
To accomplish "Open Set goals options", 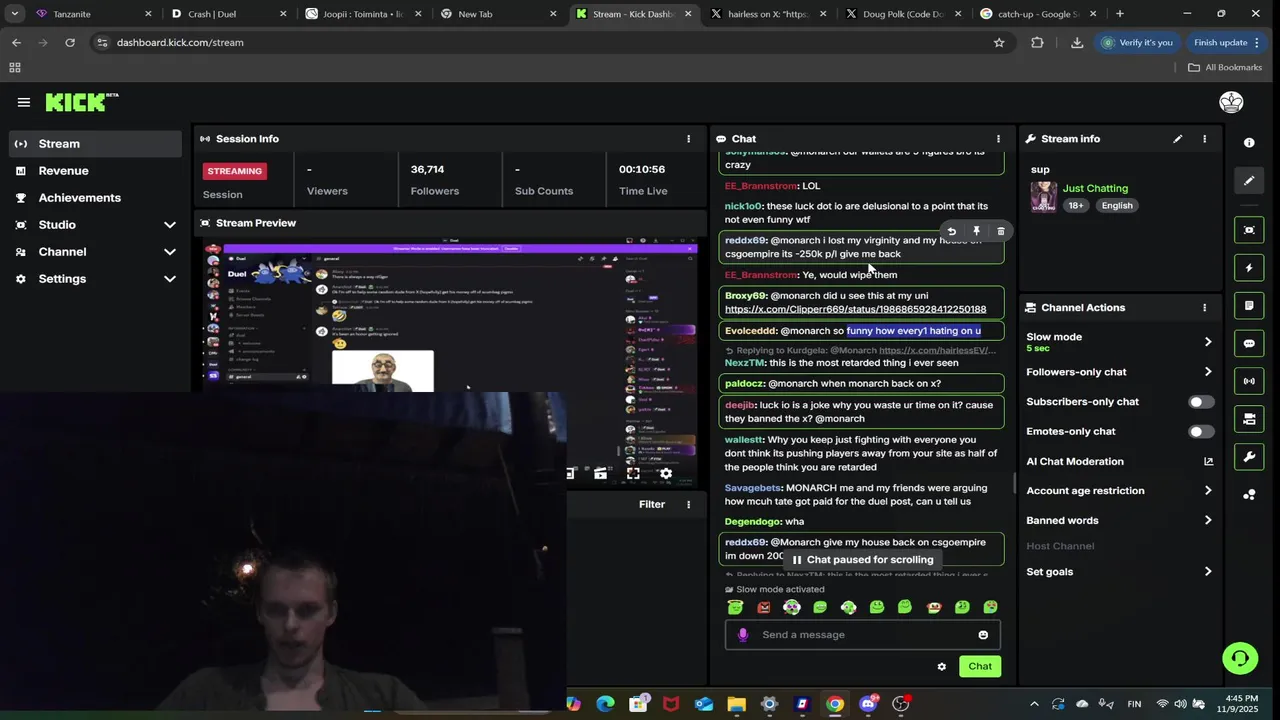I will coord(1120,572).
